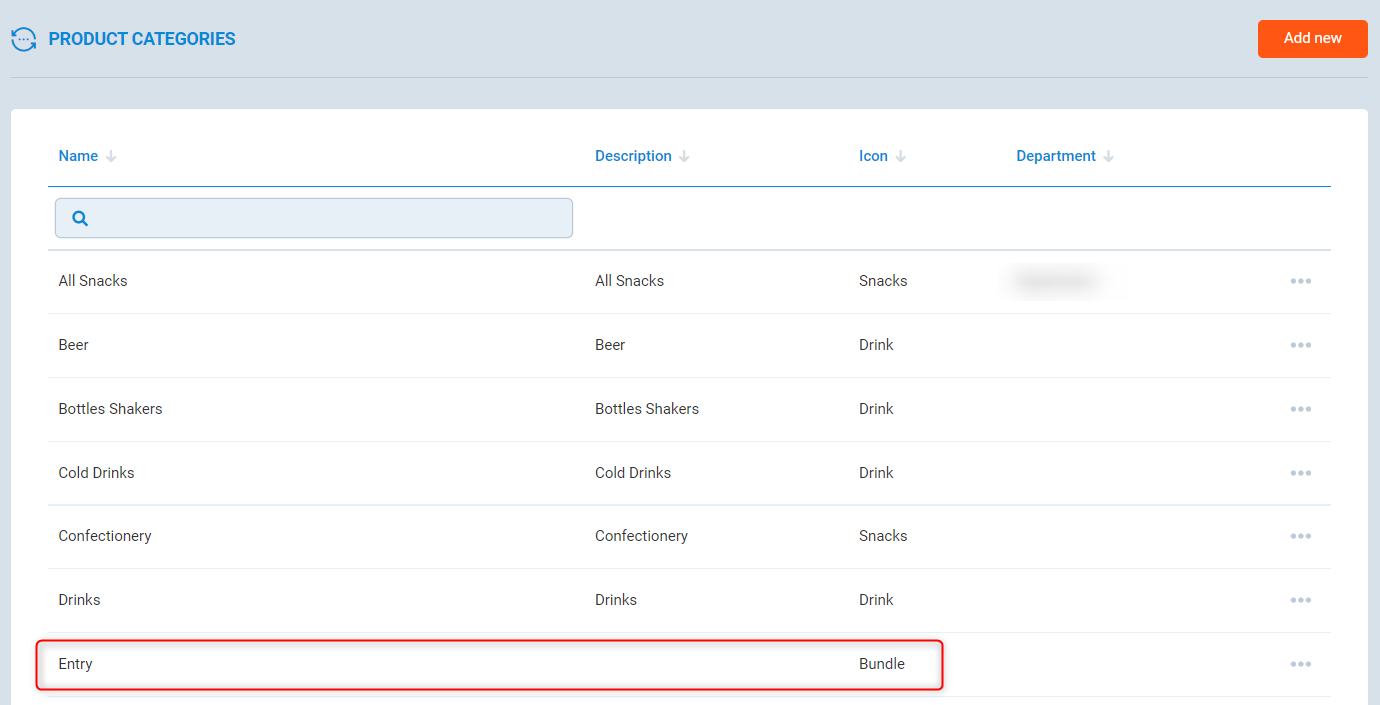Open the three-dot menu for Entry

click(x=1300, y=664)
